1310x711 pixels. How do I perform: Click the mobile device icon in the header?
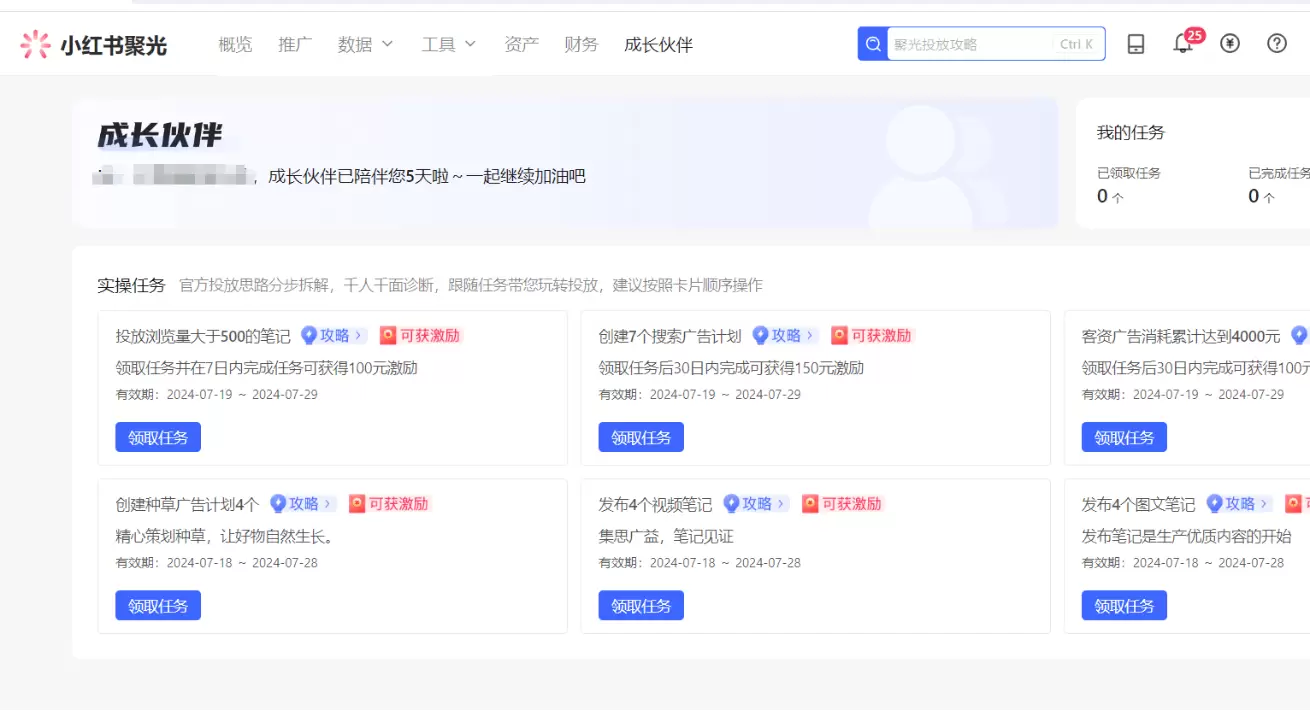pyautogui.click(x=1135, y=43)
